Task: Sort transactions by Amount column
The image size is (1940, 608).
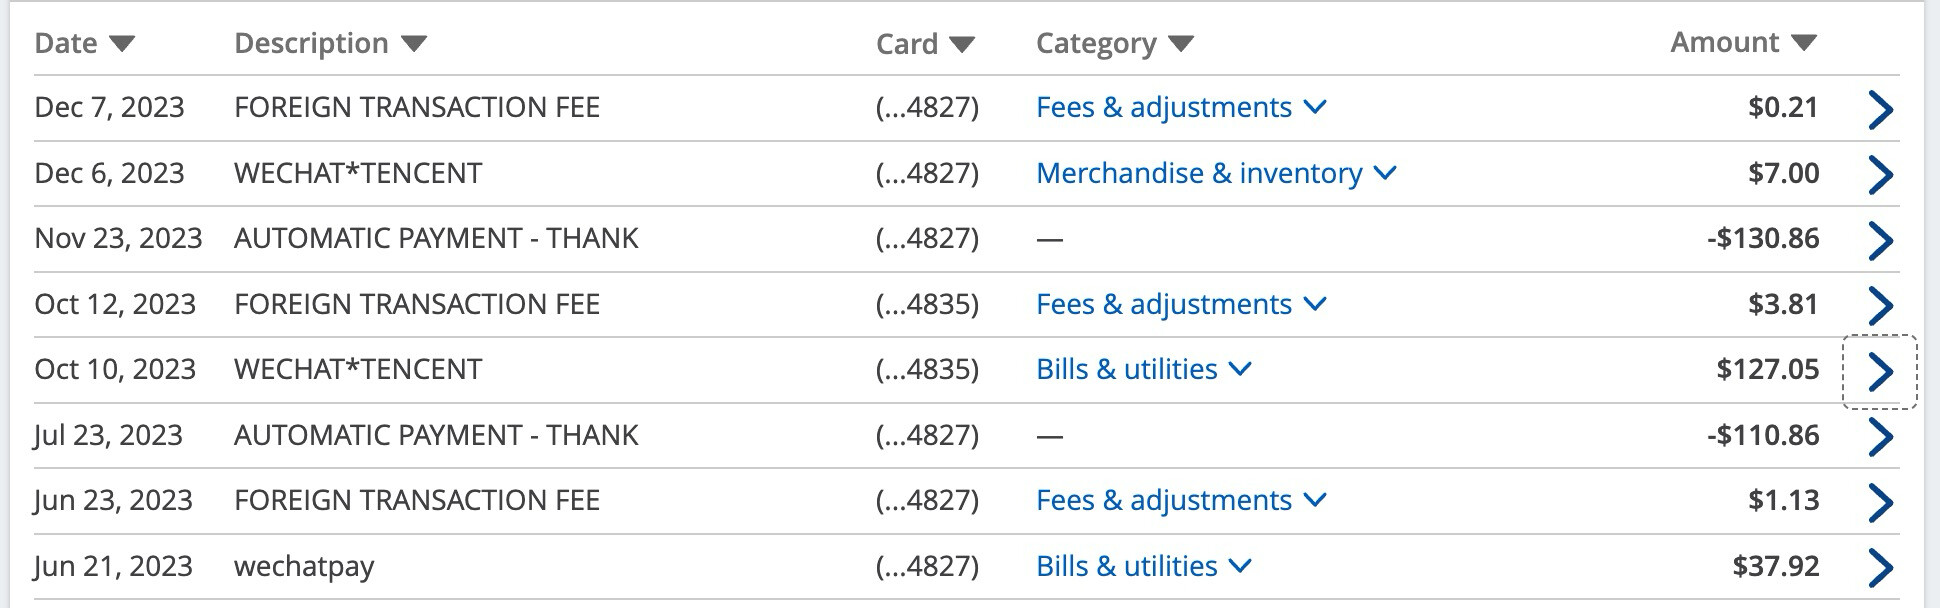Action: [1743, 42]
